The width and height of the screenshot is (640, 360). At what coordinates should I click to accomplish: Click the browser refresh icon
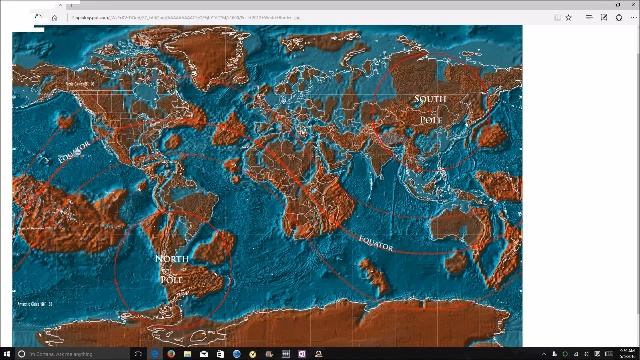click(x=38, y=17)
